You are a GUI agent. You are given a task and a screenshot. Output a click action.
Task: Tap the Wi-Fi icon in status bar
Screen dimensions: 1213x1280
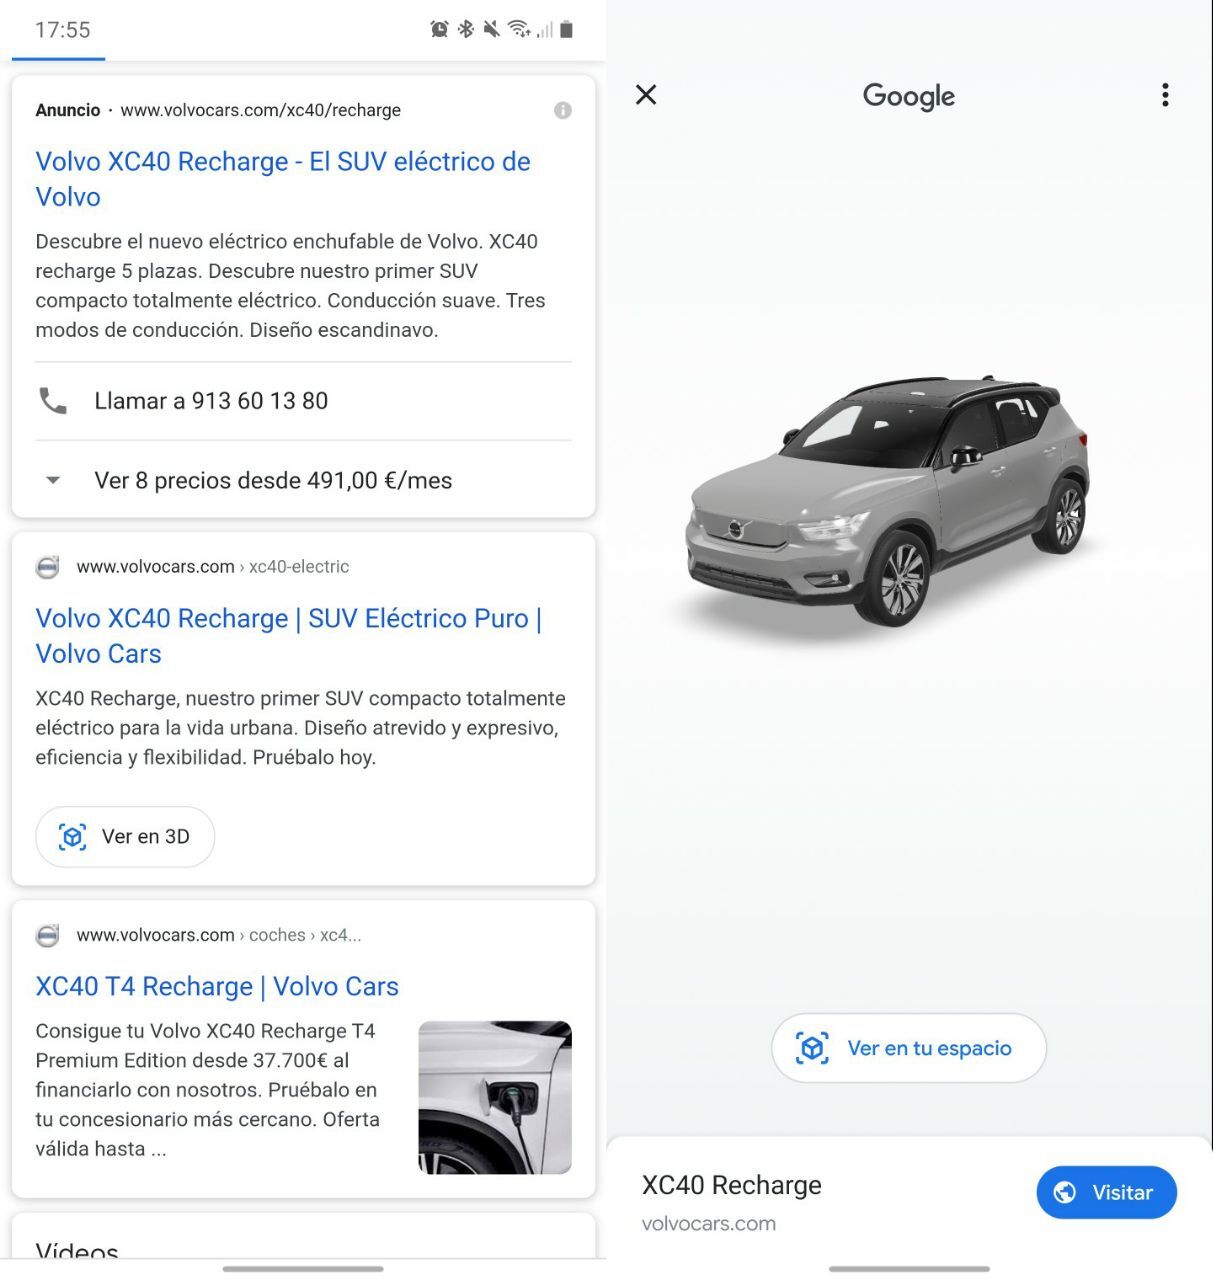click(518, 29)
